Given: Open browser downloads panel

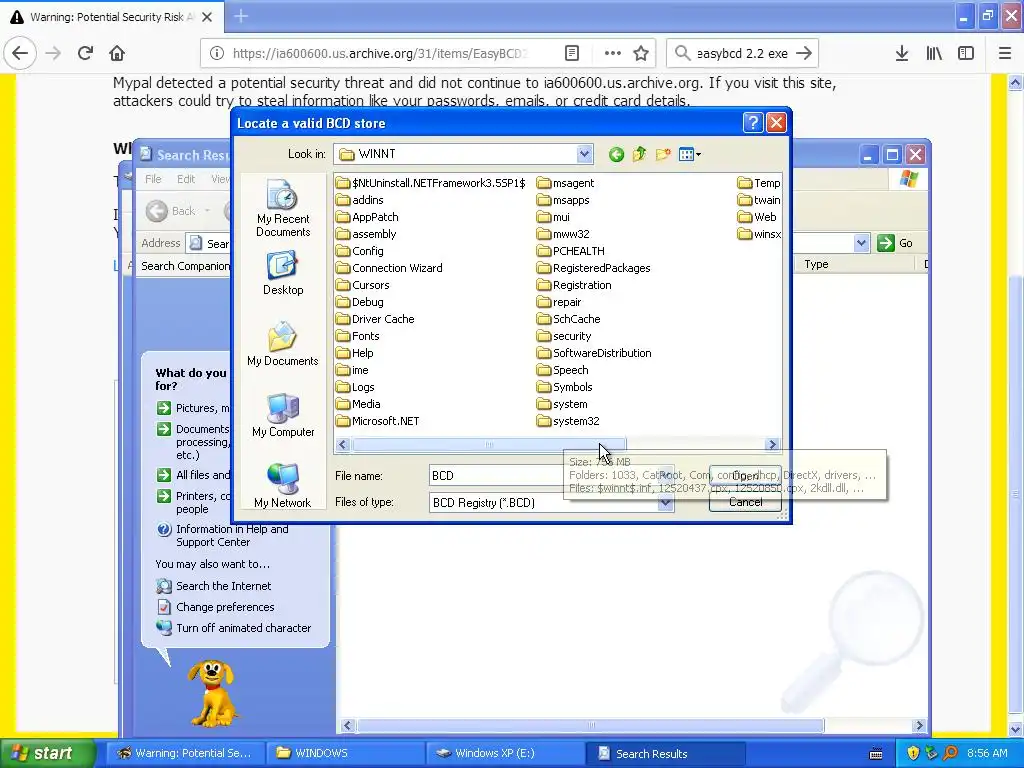Looking at the screenshot, I should [902, 54].
